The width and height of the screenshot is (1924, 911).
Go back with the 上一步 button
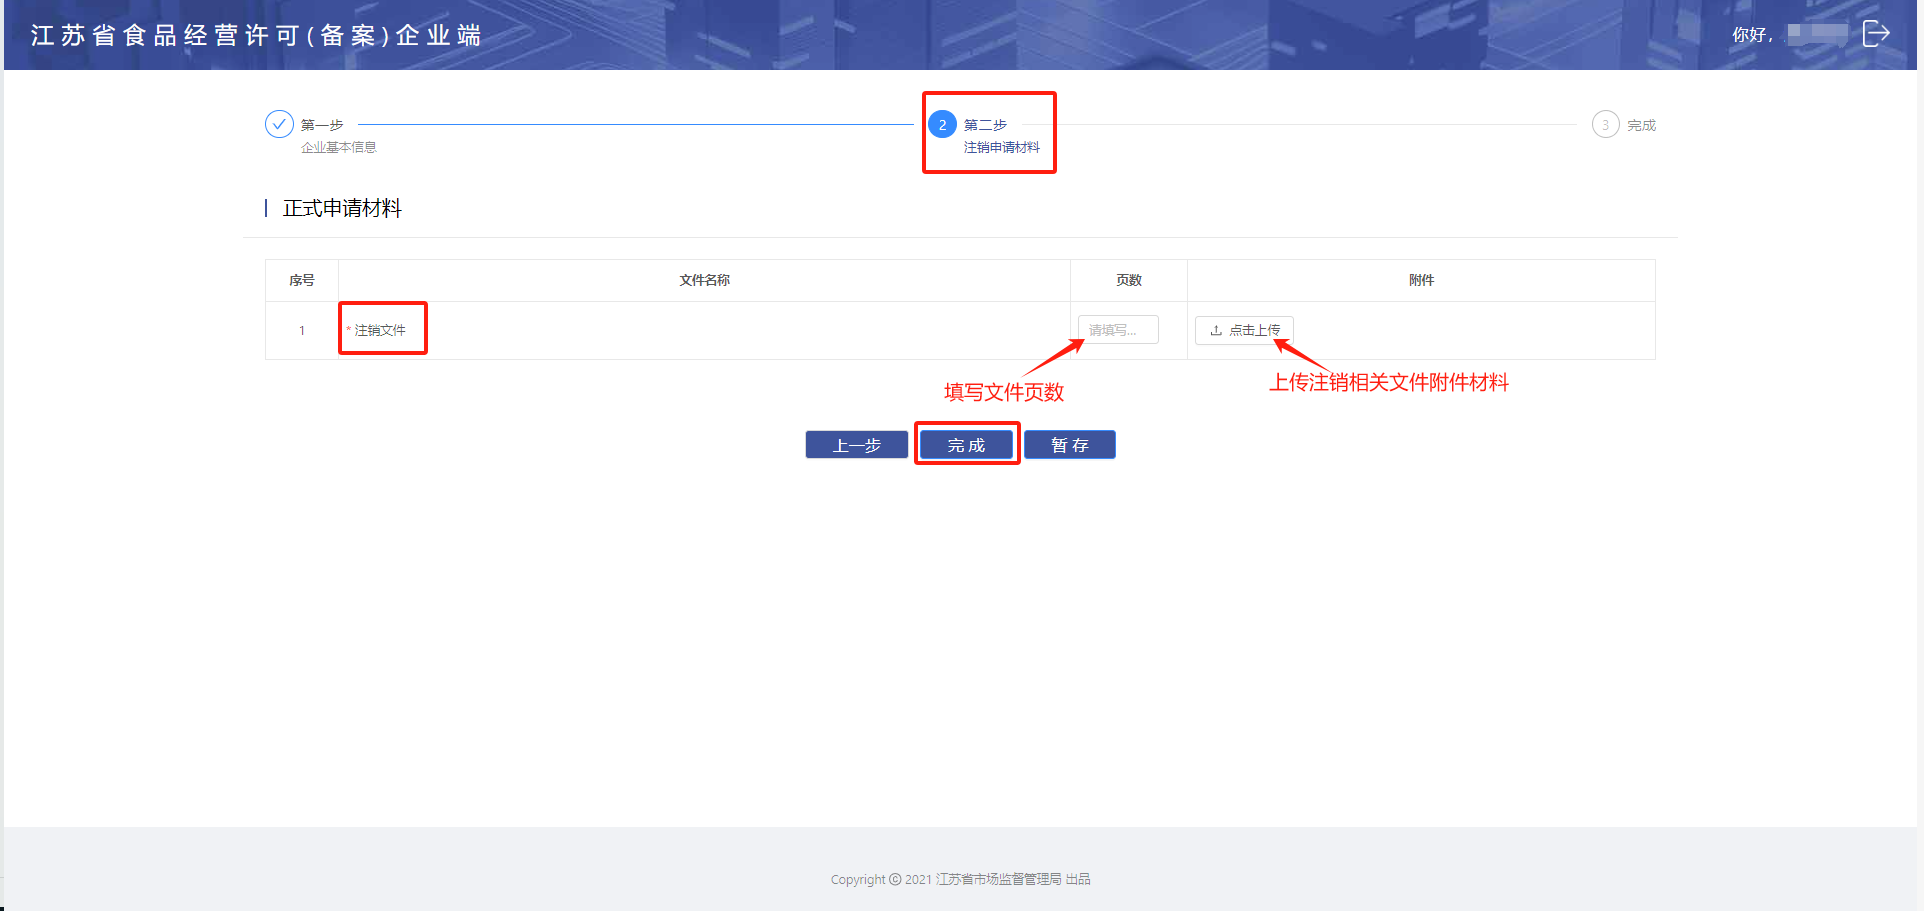point(857,445)
